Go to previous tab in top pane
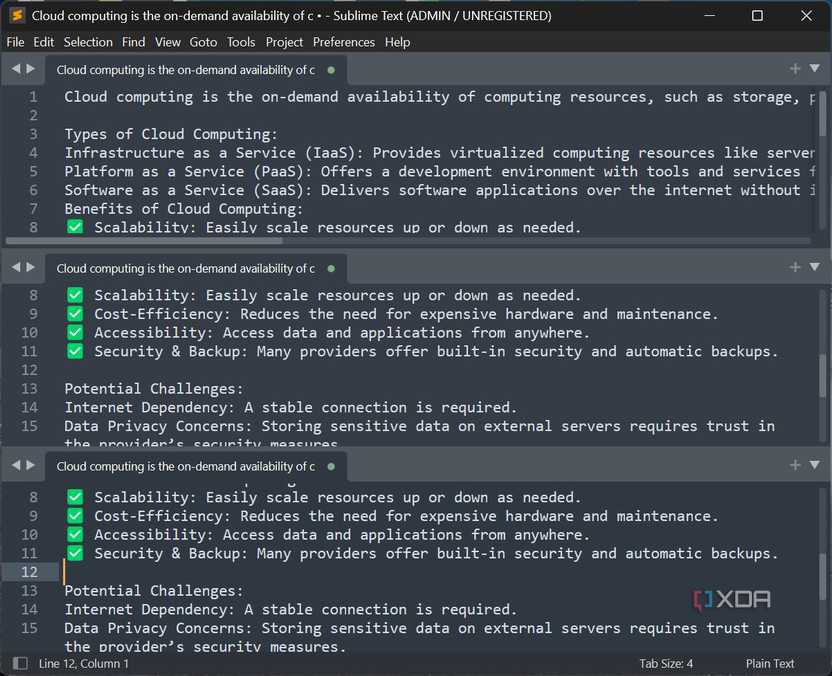832x676 pixels. [x=16, y=69]
